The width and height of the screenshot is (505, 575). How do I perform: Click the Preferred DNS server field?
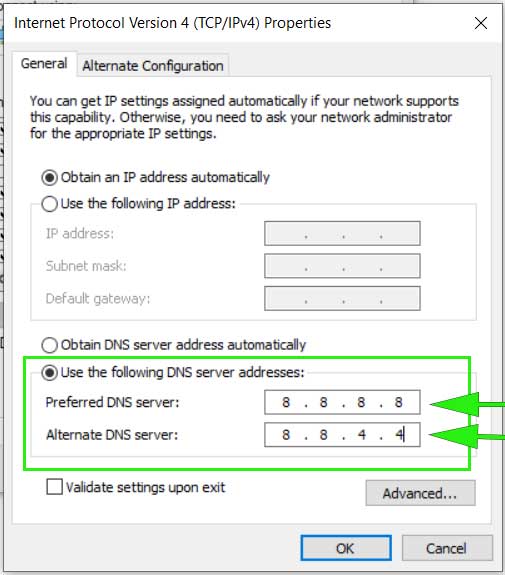(x=342, y=402)
